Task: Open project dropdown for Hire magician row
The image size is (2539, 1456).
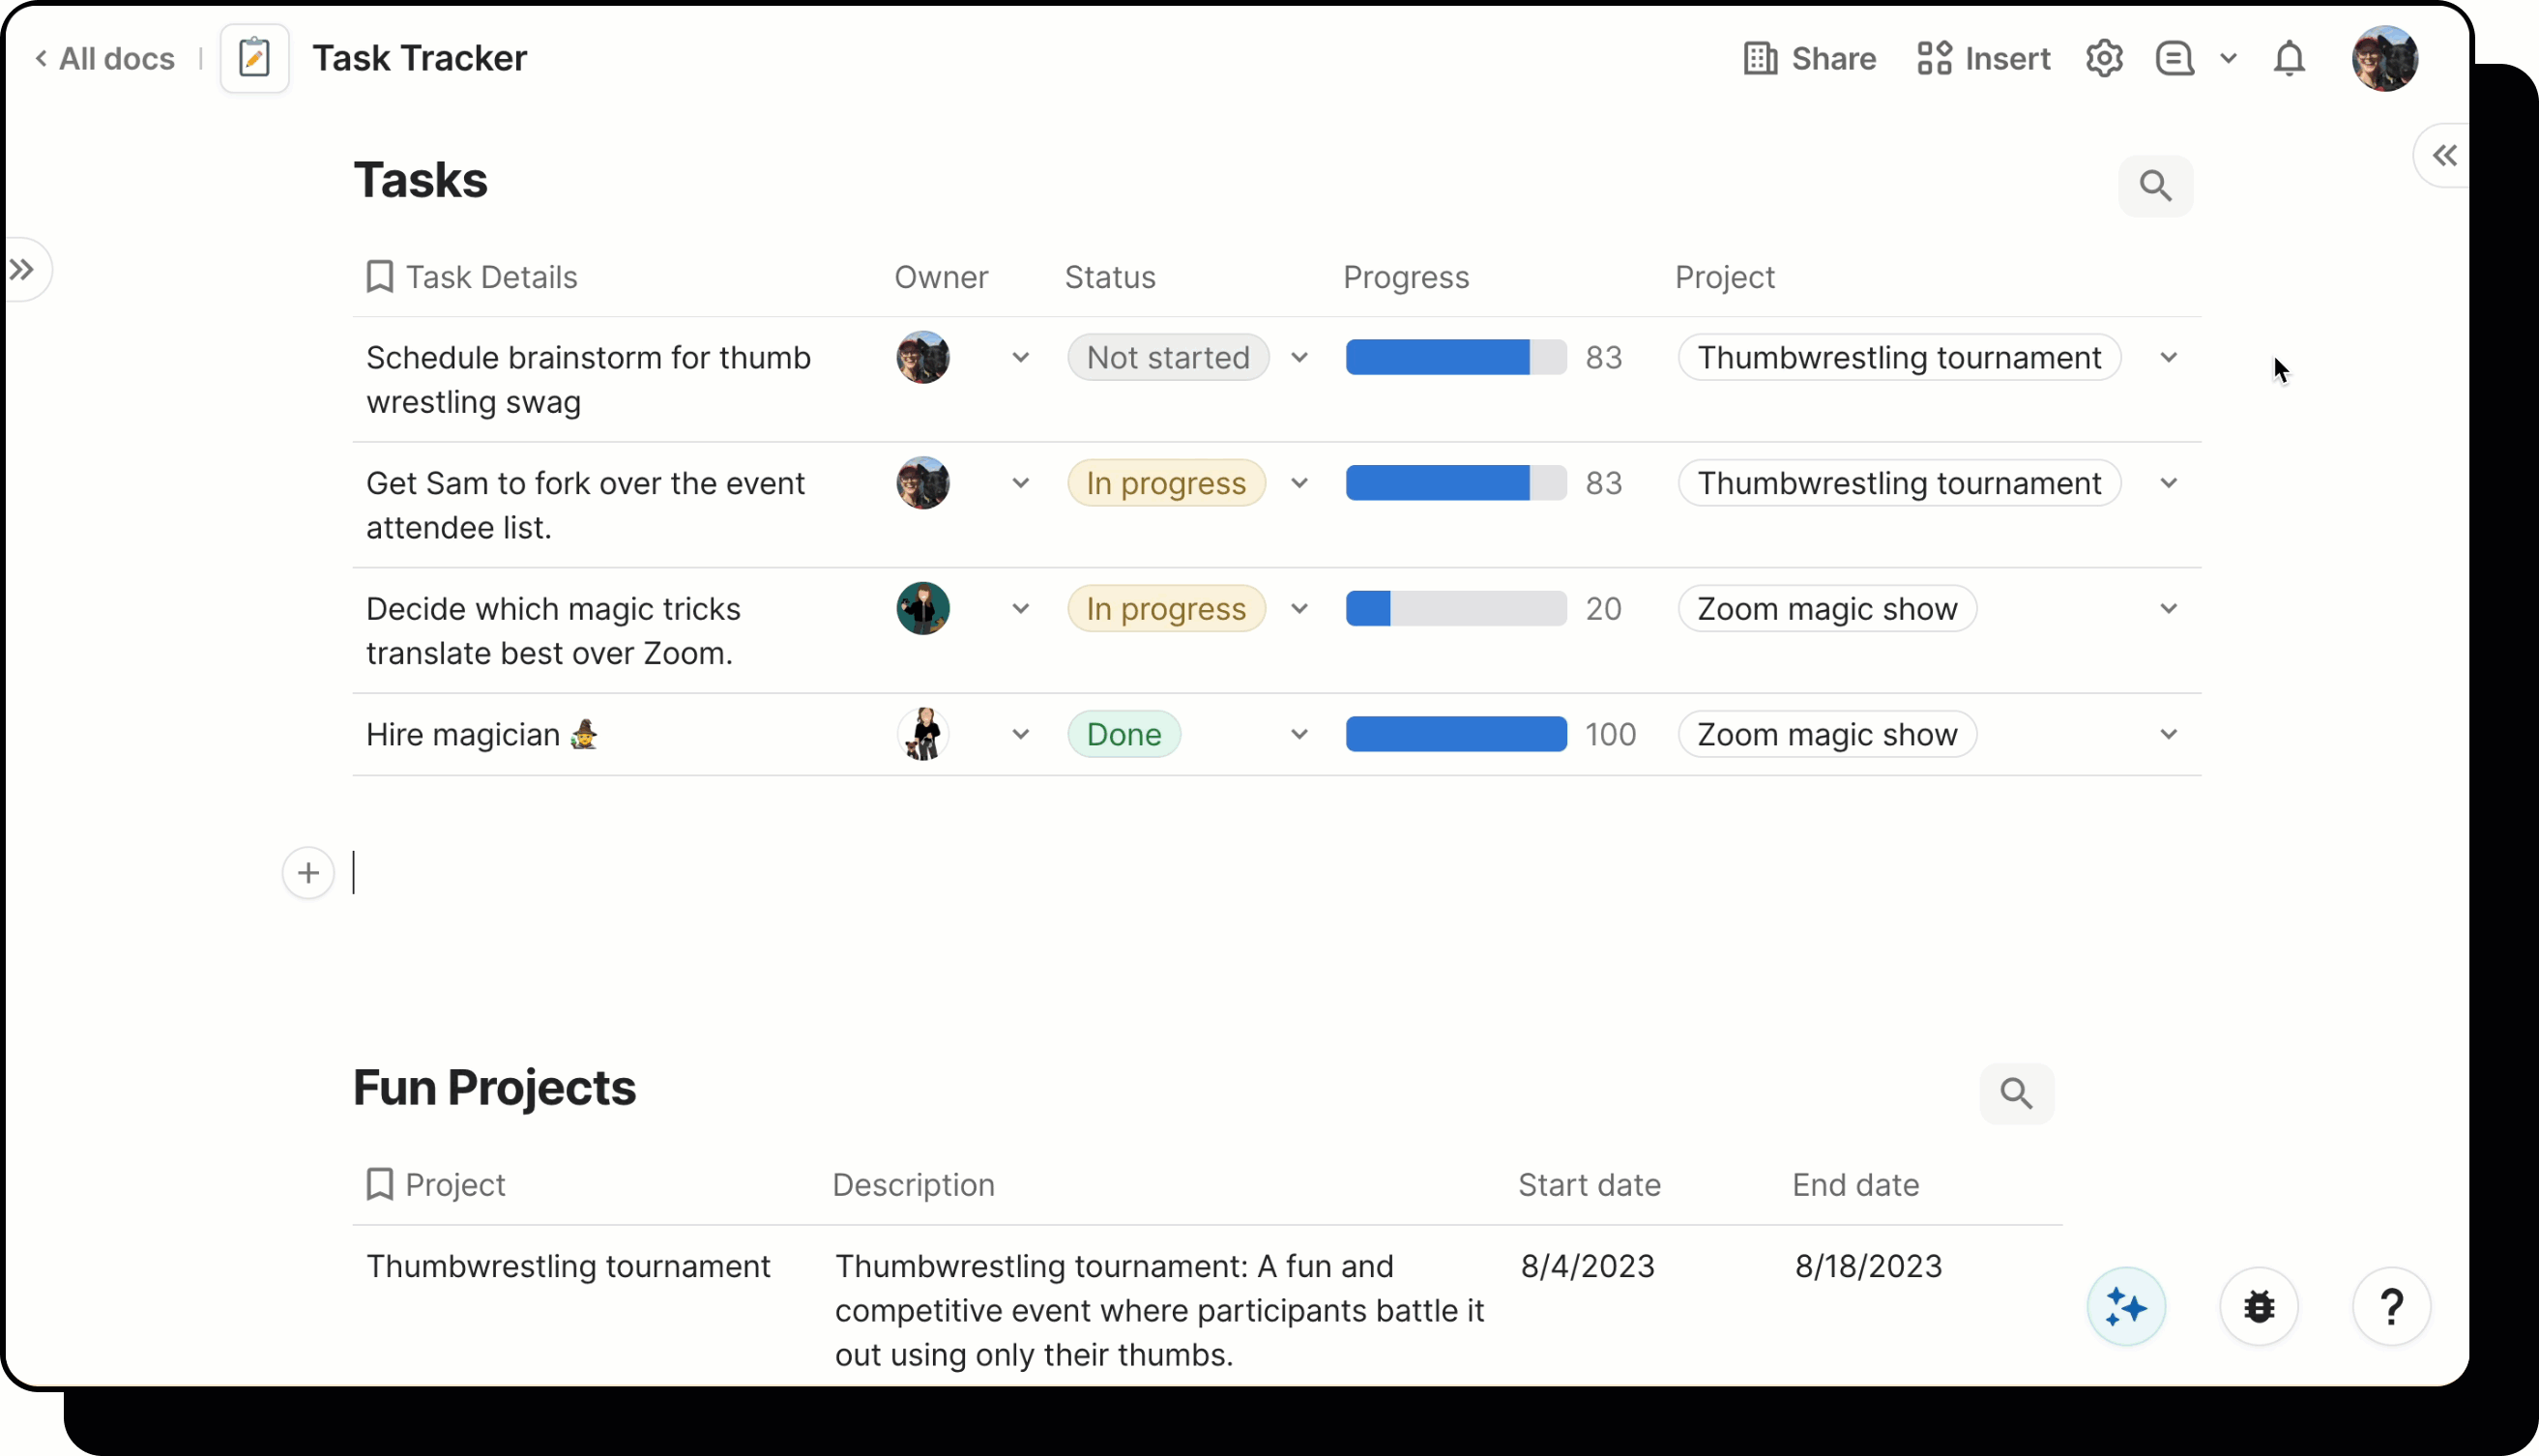Action: 2168,735
